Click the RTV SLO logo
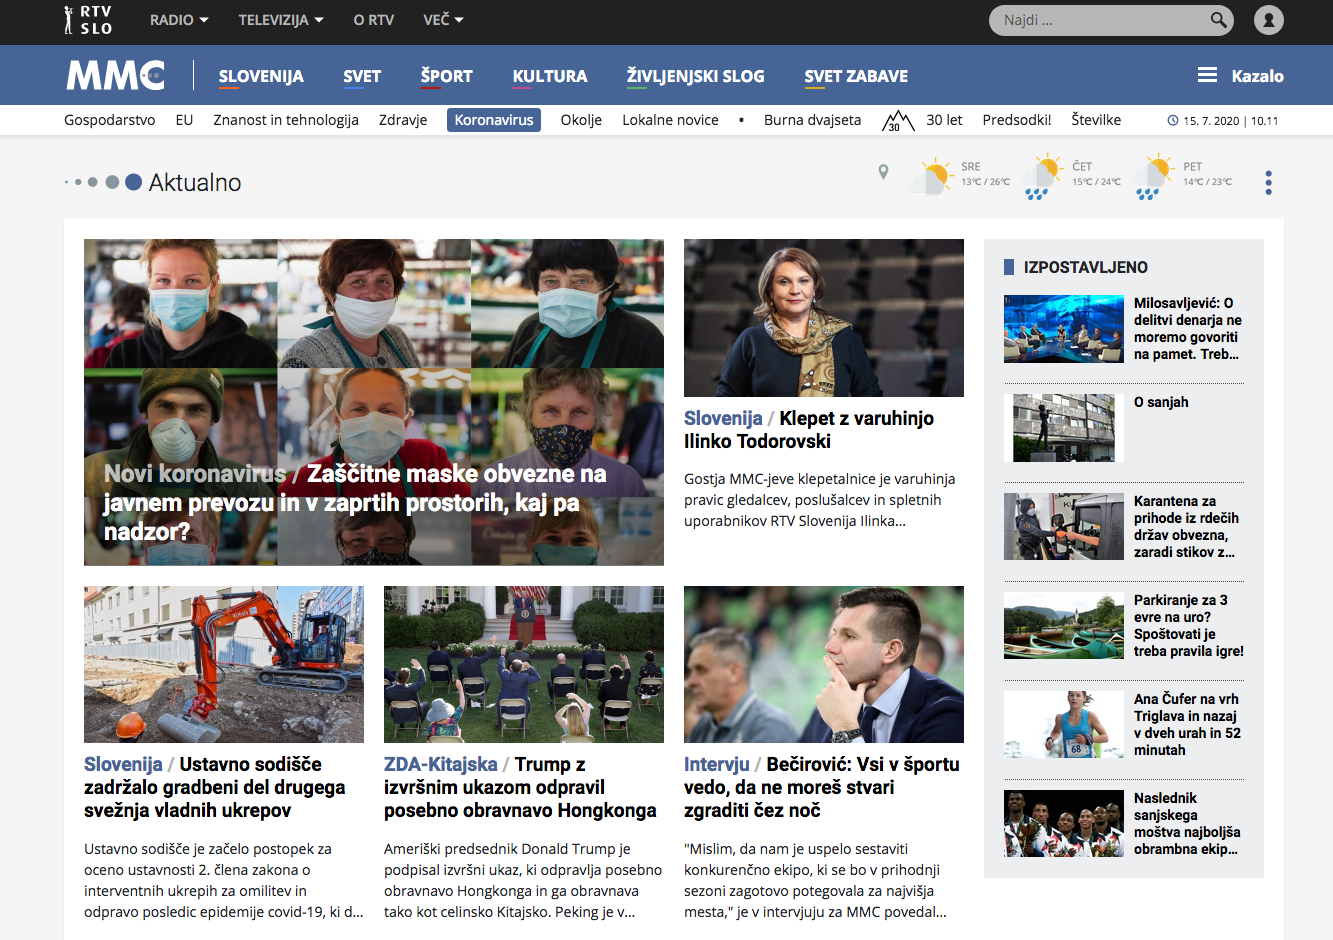Viewport: 1333px width, 940px height. pyautogui.click(x=88, y=20)
